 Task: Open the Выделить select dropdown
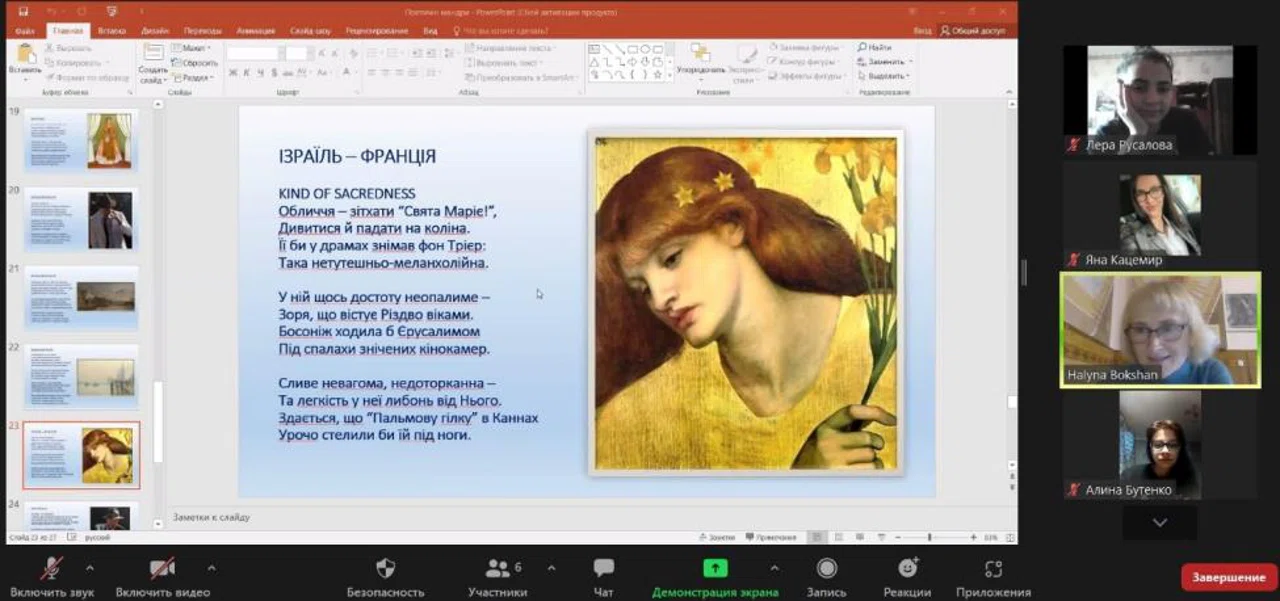(x=884, y=75)
